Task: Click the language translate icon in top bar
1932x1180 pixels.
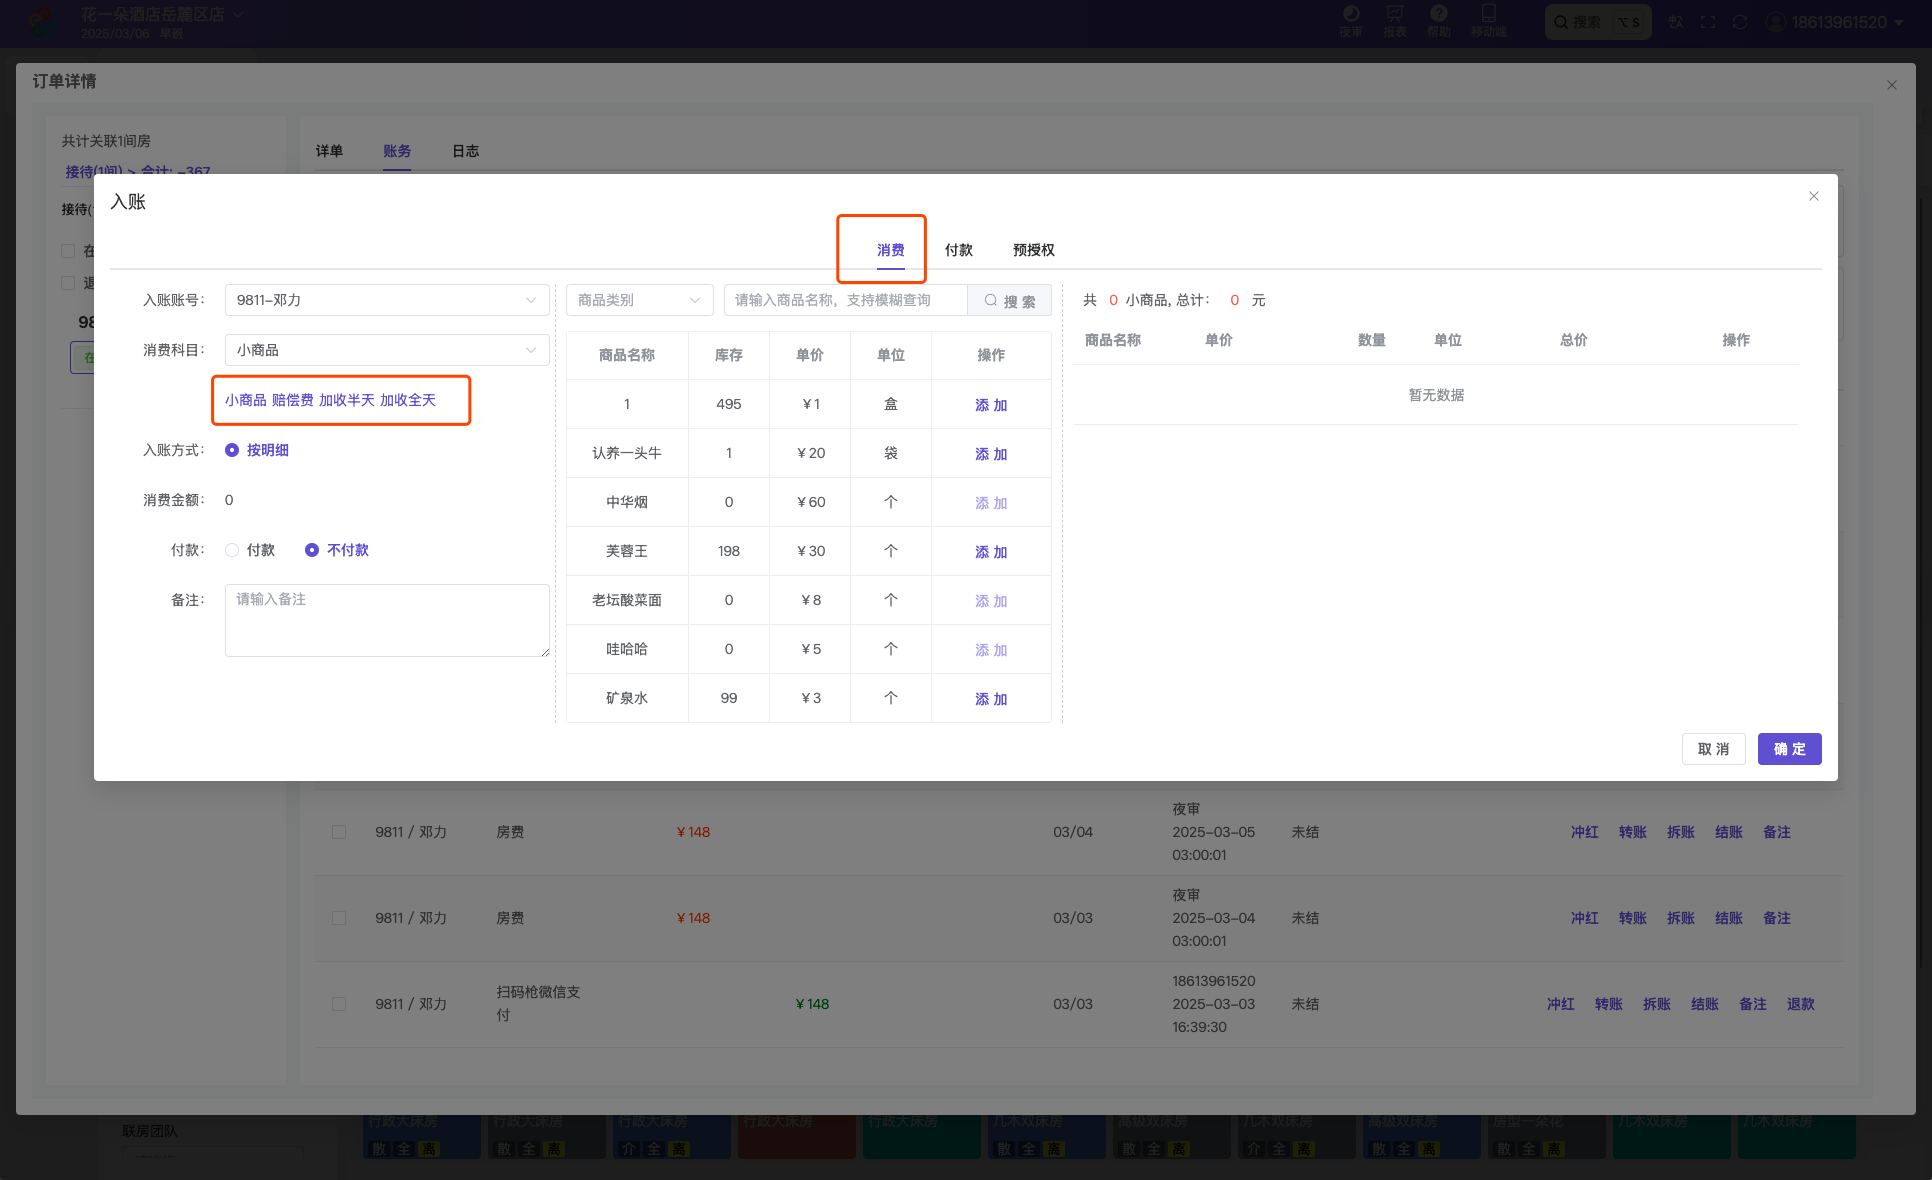Action: (1677, 22)
